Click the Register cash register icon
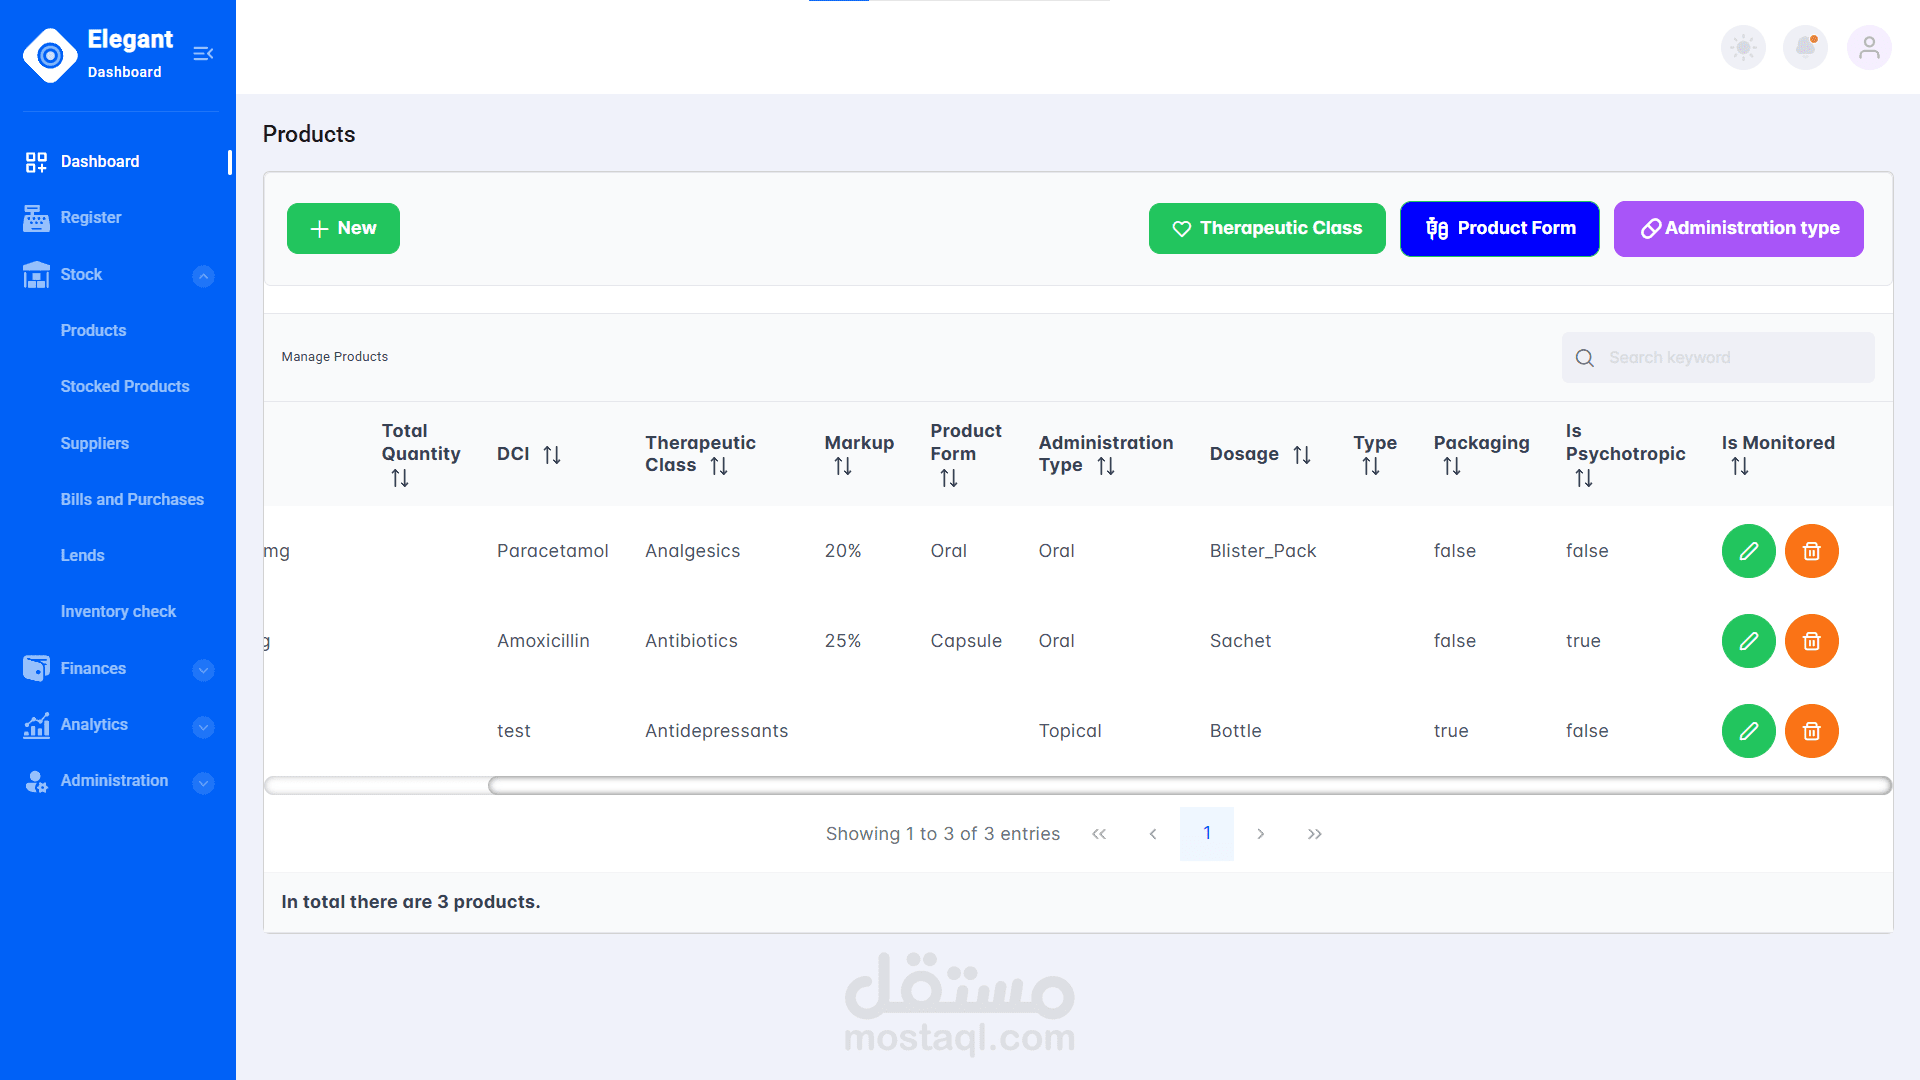The height and width of the screenshot is (1080, 1920). click(36, 218)
